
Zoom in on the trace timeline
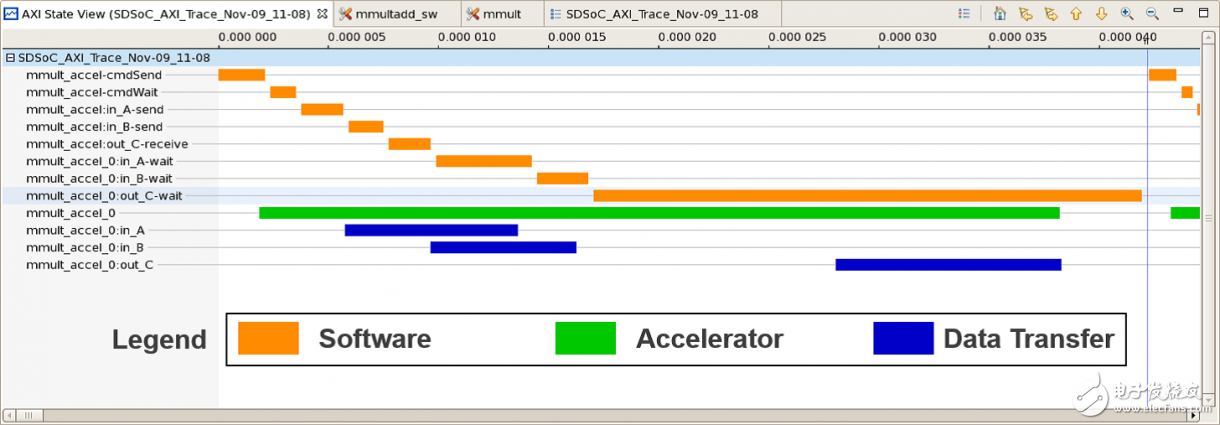pyautogui.click(x=1127, y=14)
